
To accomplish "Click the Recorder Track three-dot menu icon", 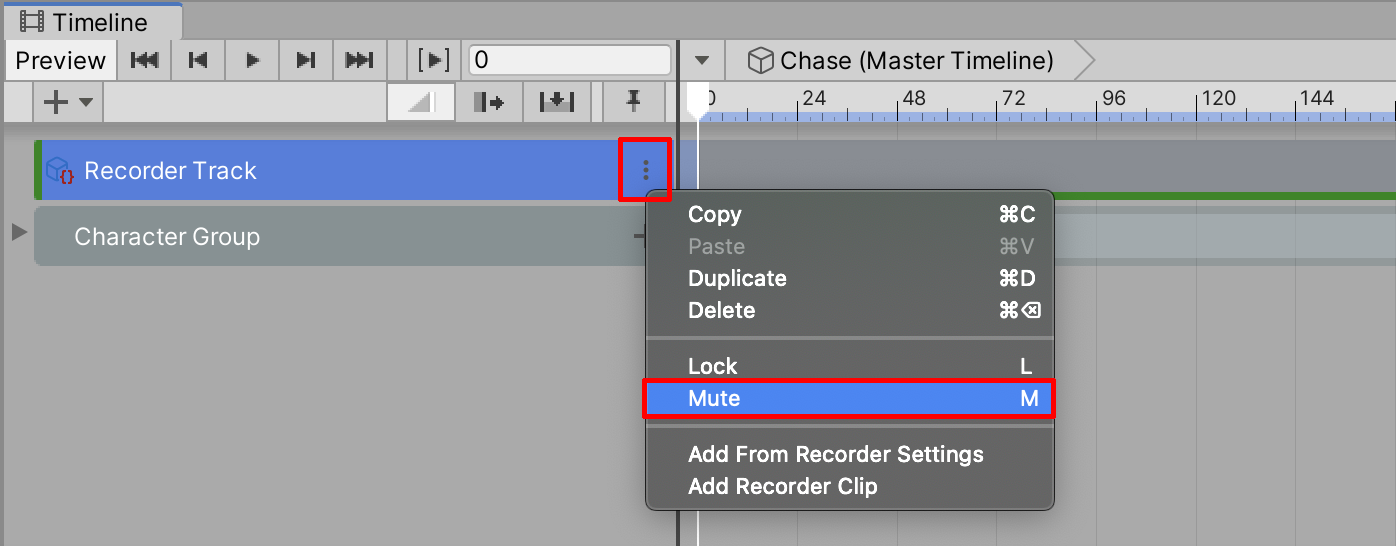I will click(645, 171).
